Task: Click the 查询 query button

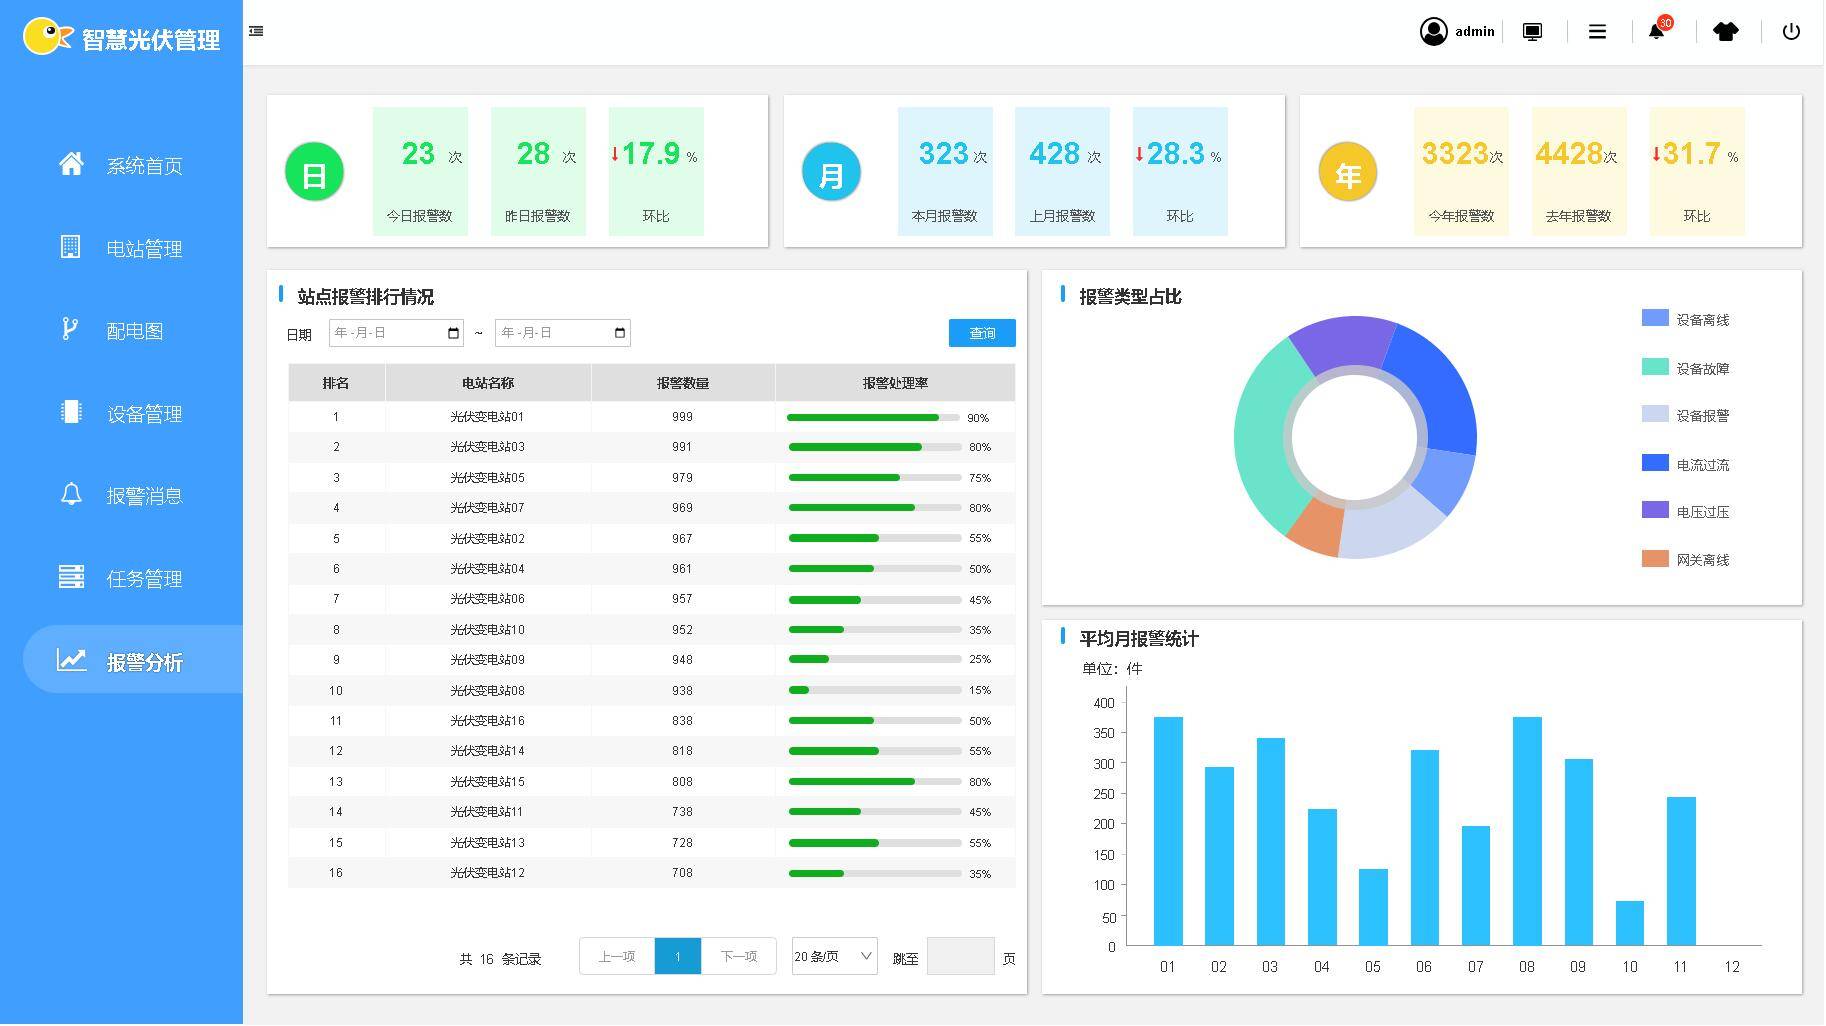Action: 981,333
